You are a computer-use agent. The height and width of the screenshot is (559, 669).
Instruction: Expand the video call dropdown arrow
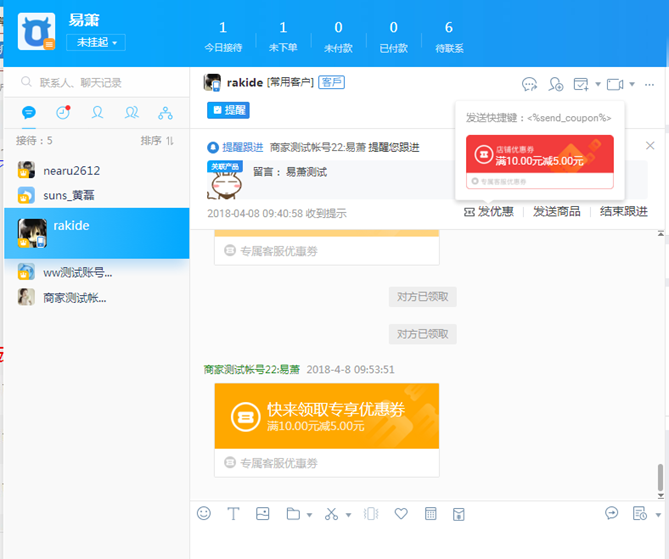point(633,84)
